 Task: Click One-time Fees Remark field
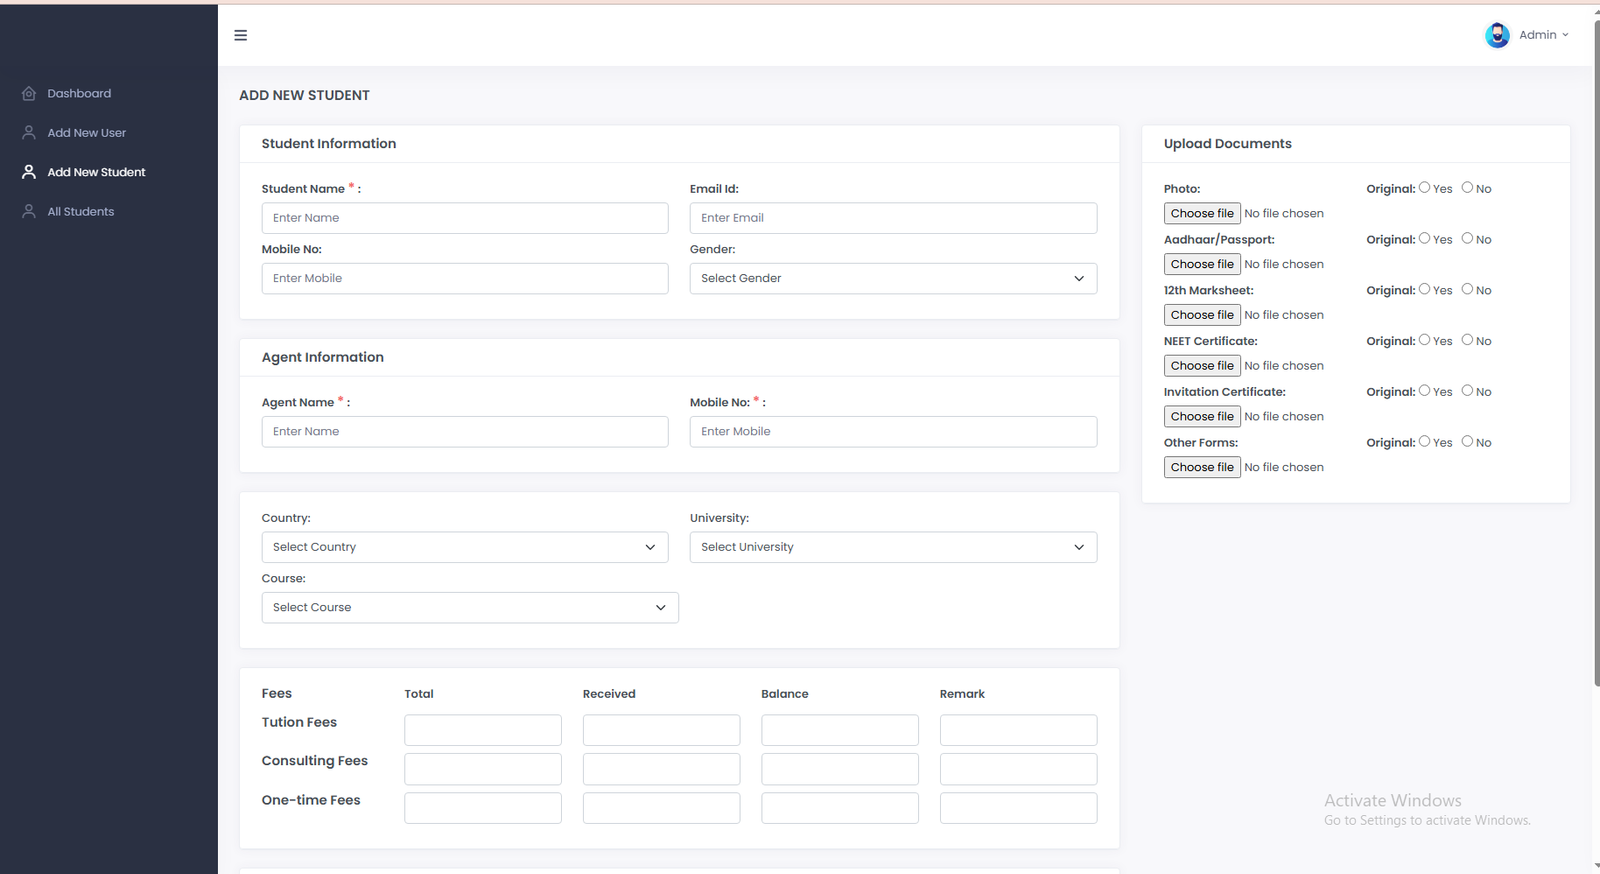(x=1018, y=808)
